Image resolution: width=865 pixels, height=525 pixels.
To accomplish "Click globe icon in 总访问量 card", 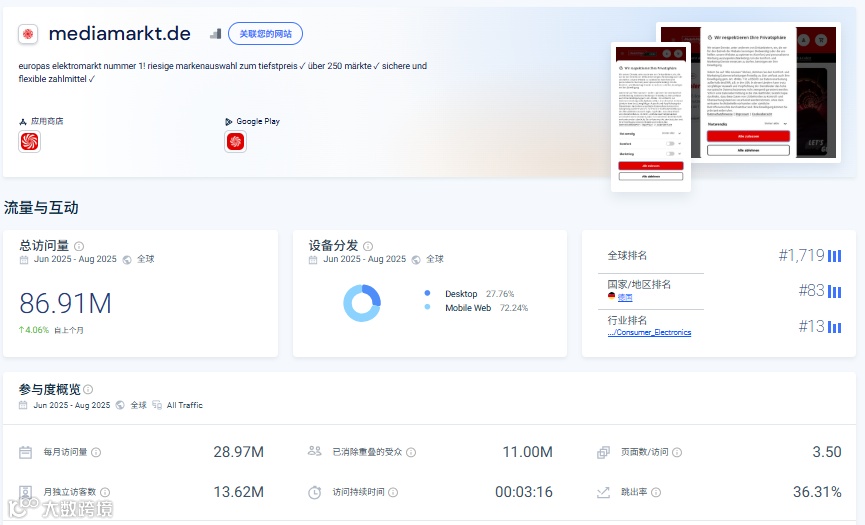I will [x=127, y=260].
